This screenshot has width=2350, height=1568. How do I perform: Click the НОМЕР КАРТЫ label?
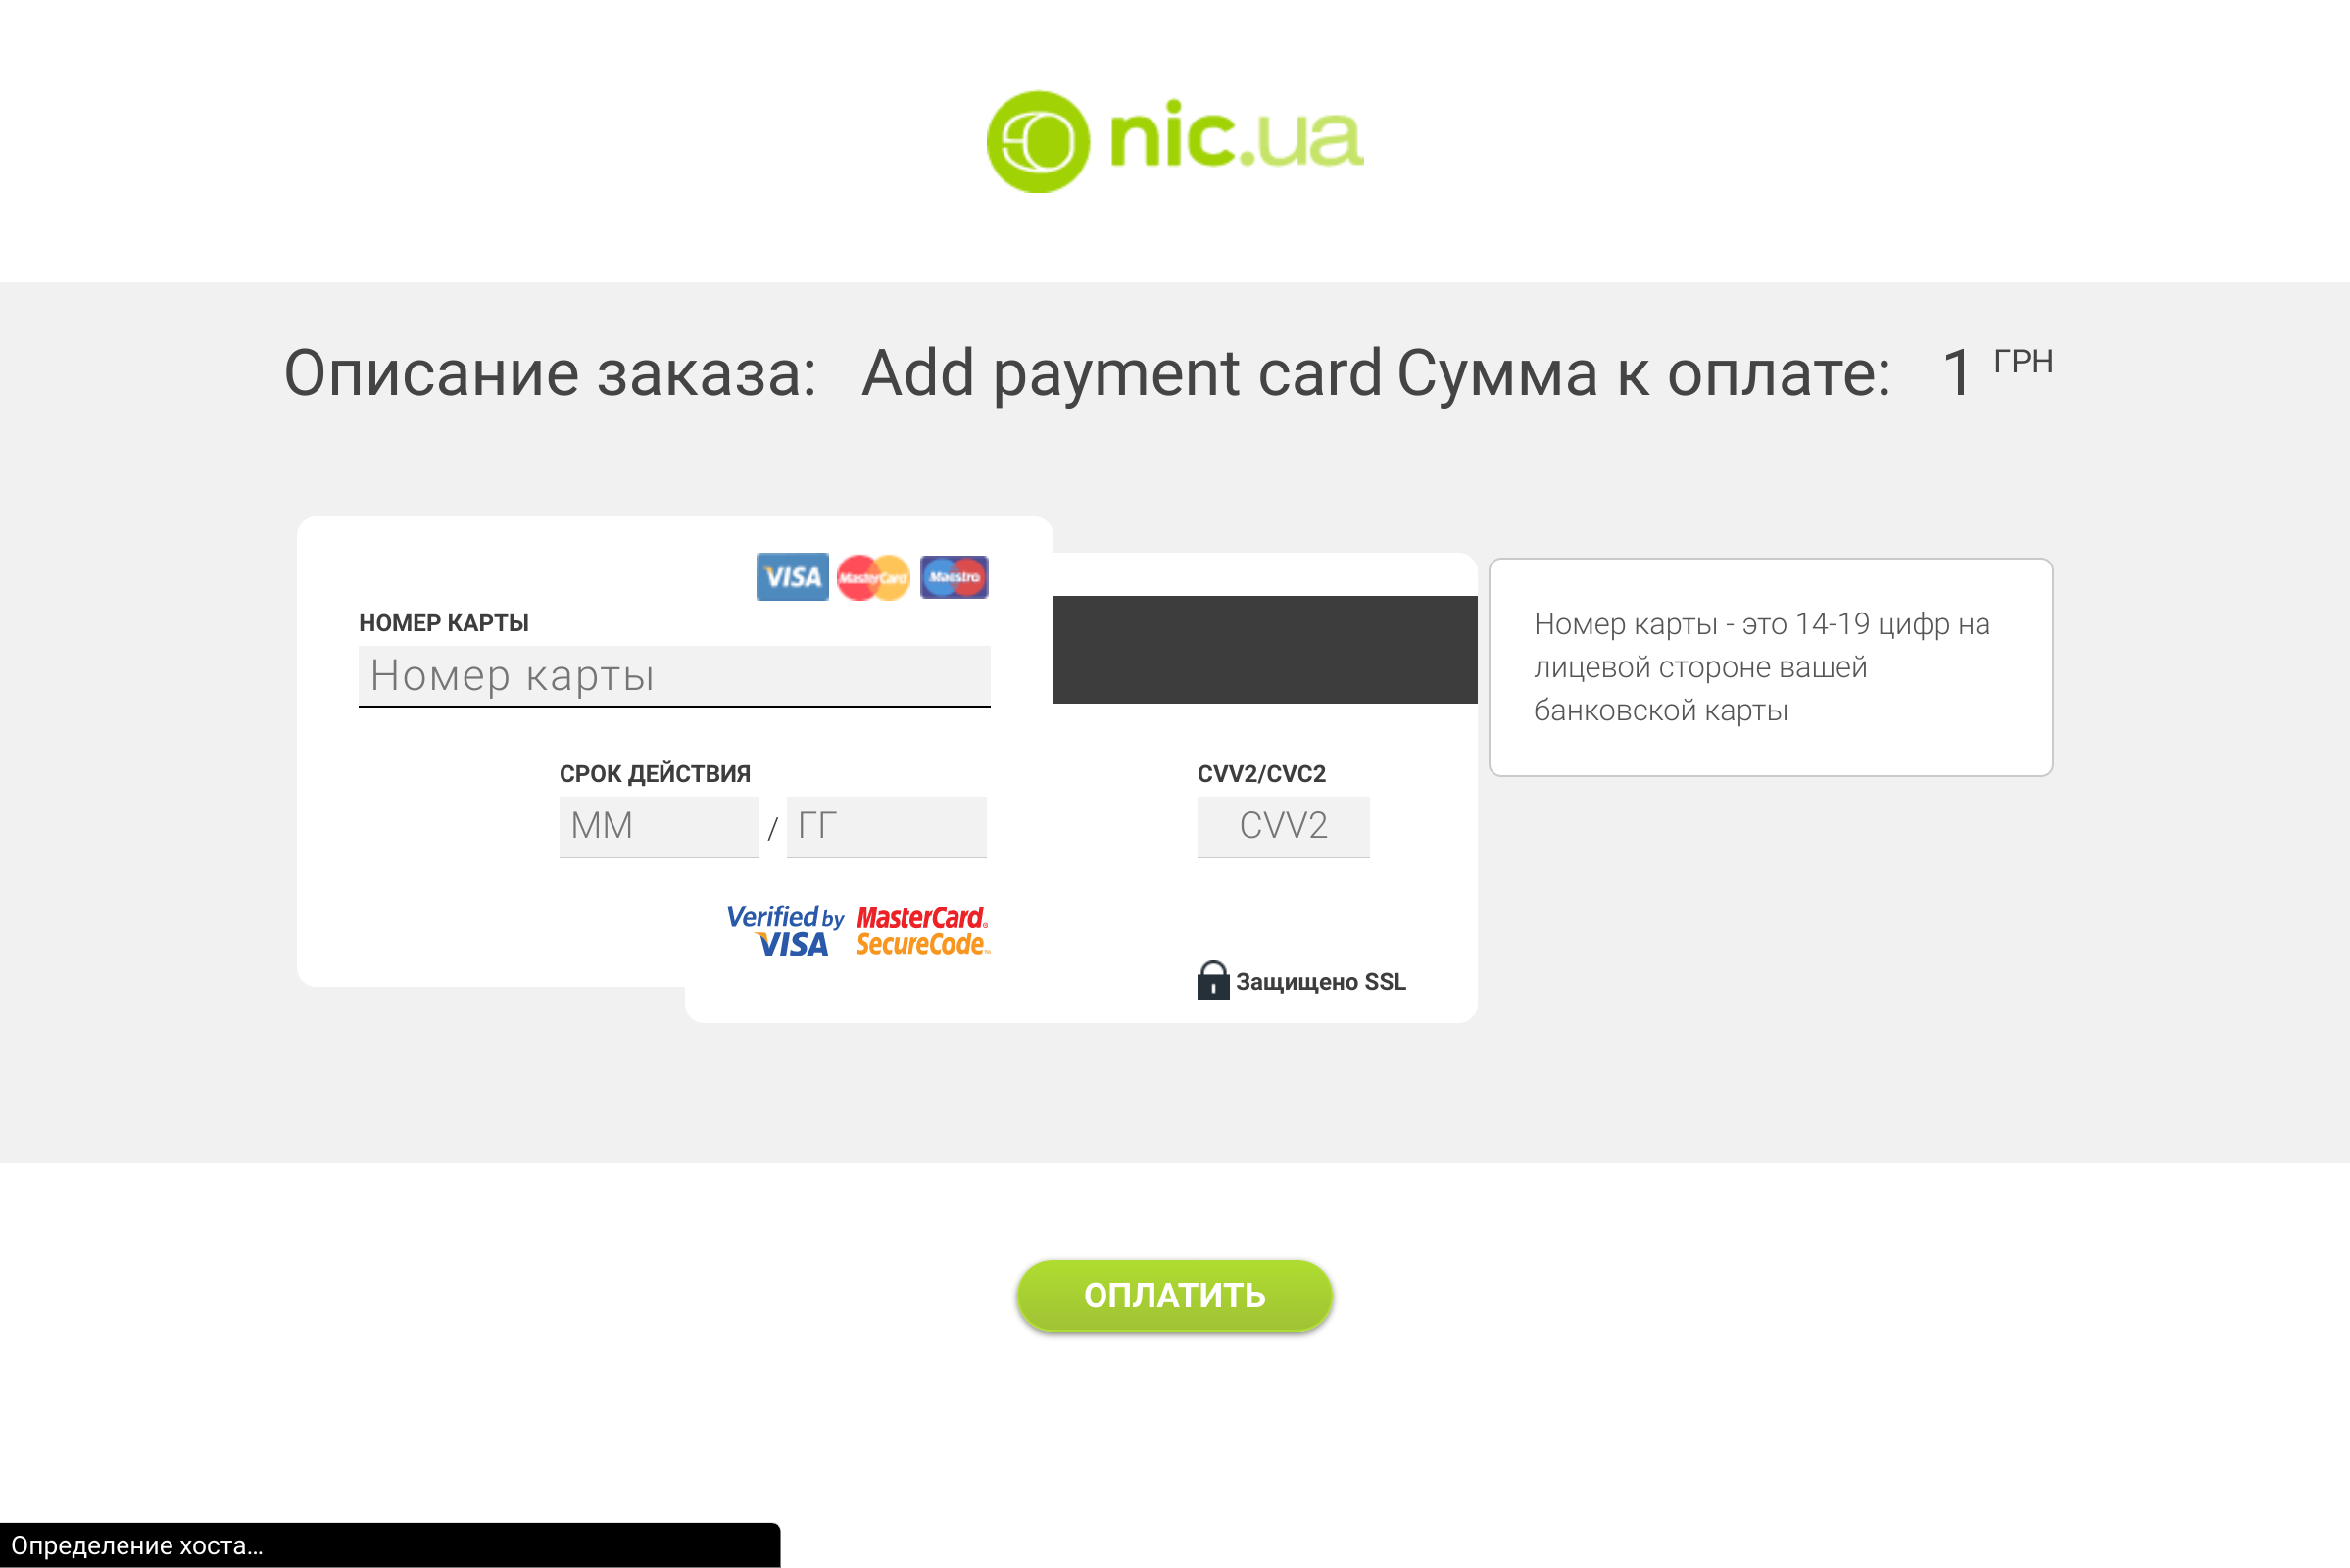pos(444,623)
